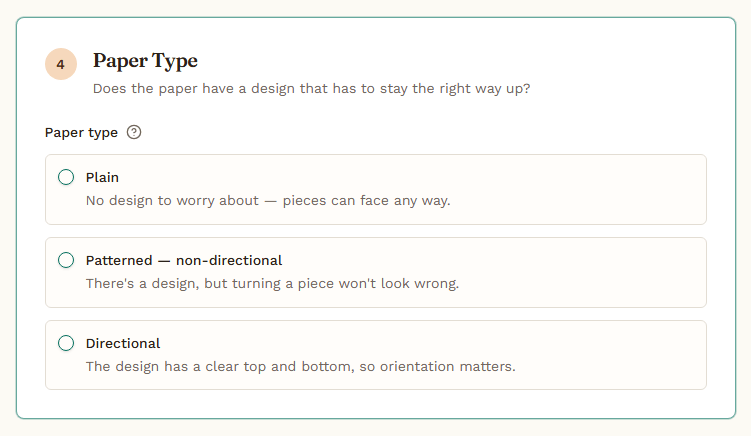Open the help tooltip beside Paper type
Image resolution: width=751 pixels, height=436 pixels.
coord(134,132)
